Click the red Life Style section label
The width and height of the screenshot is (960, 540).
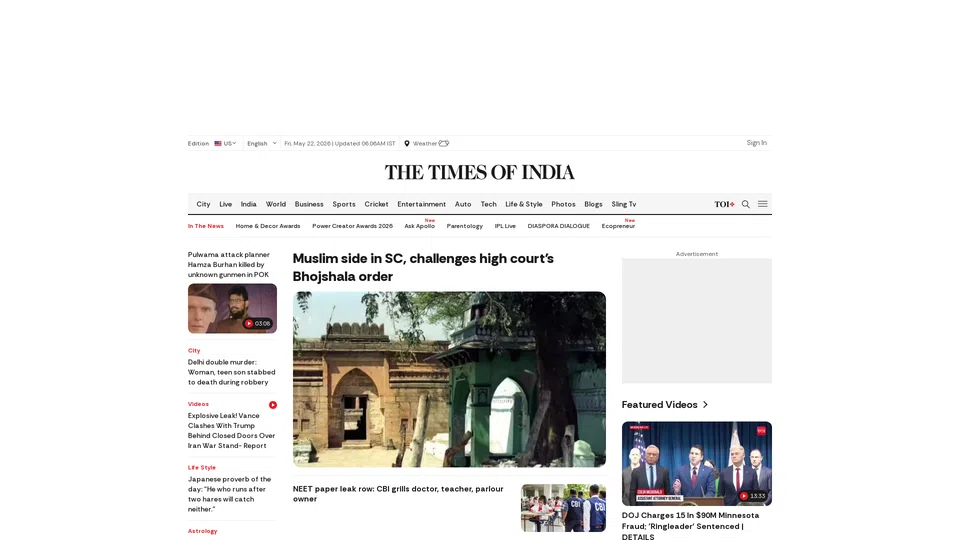pyautogui.click(x=201, y=468)
